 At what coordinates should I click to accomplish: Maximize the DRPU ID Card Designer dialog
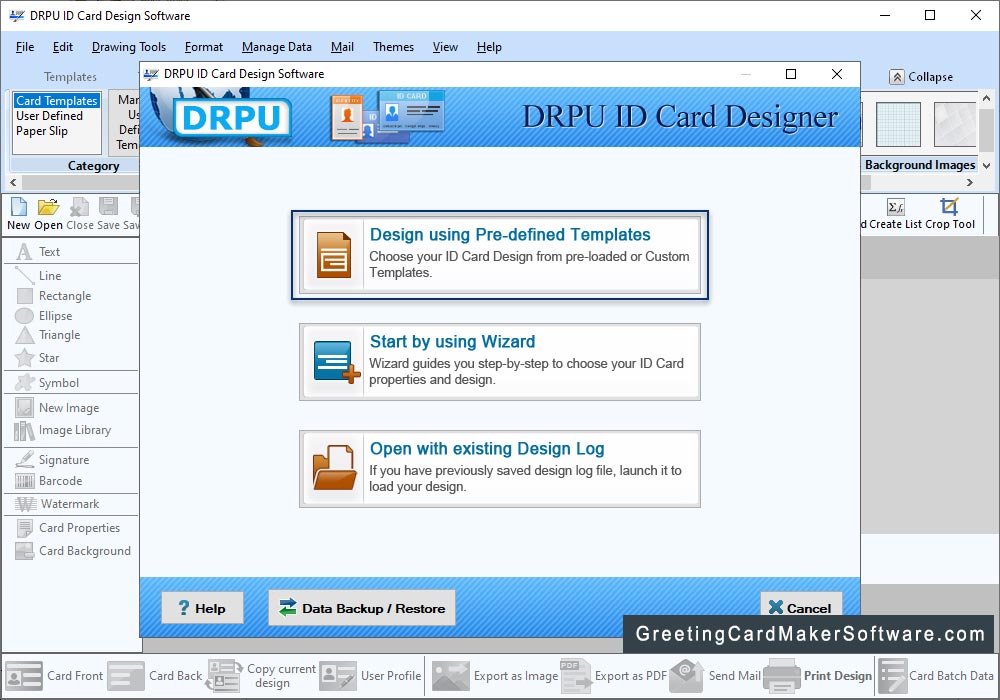coord(791,74)
